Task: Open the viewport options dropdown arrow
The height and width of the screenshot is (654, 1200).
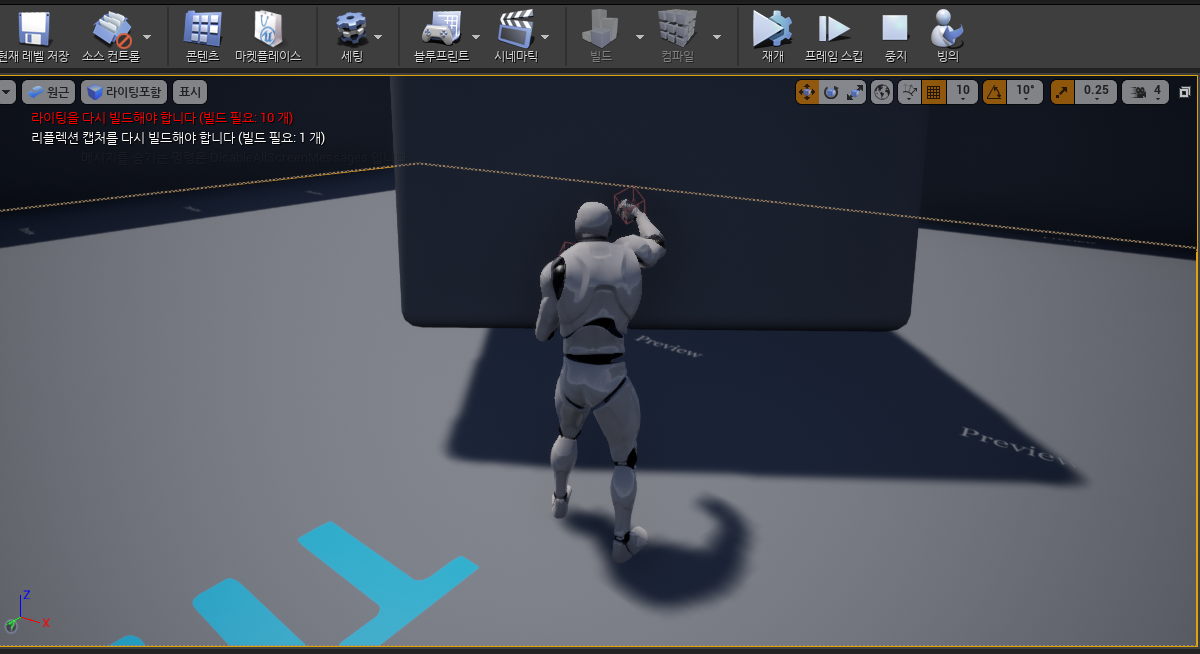Action: coord(7,92)
